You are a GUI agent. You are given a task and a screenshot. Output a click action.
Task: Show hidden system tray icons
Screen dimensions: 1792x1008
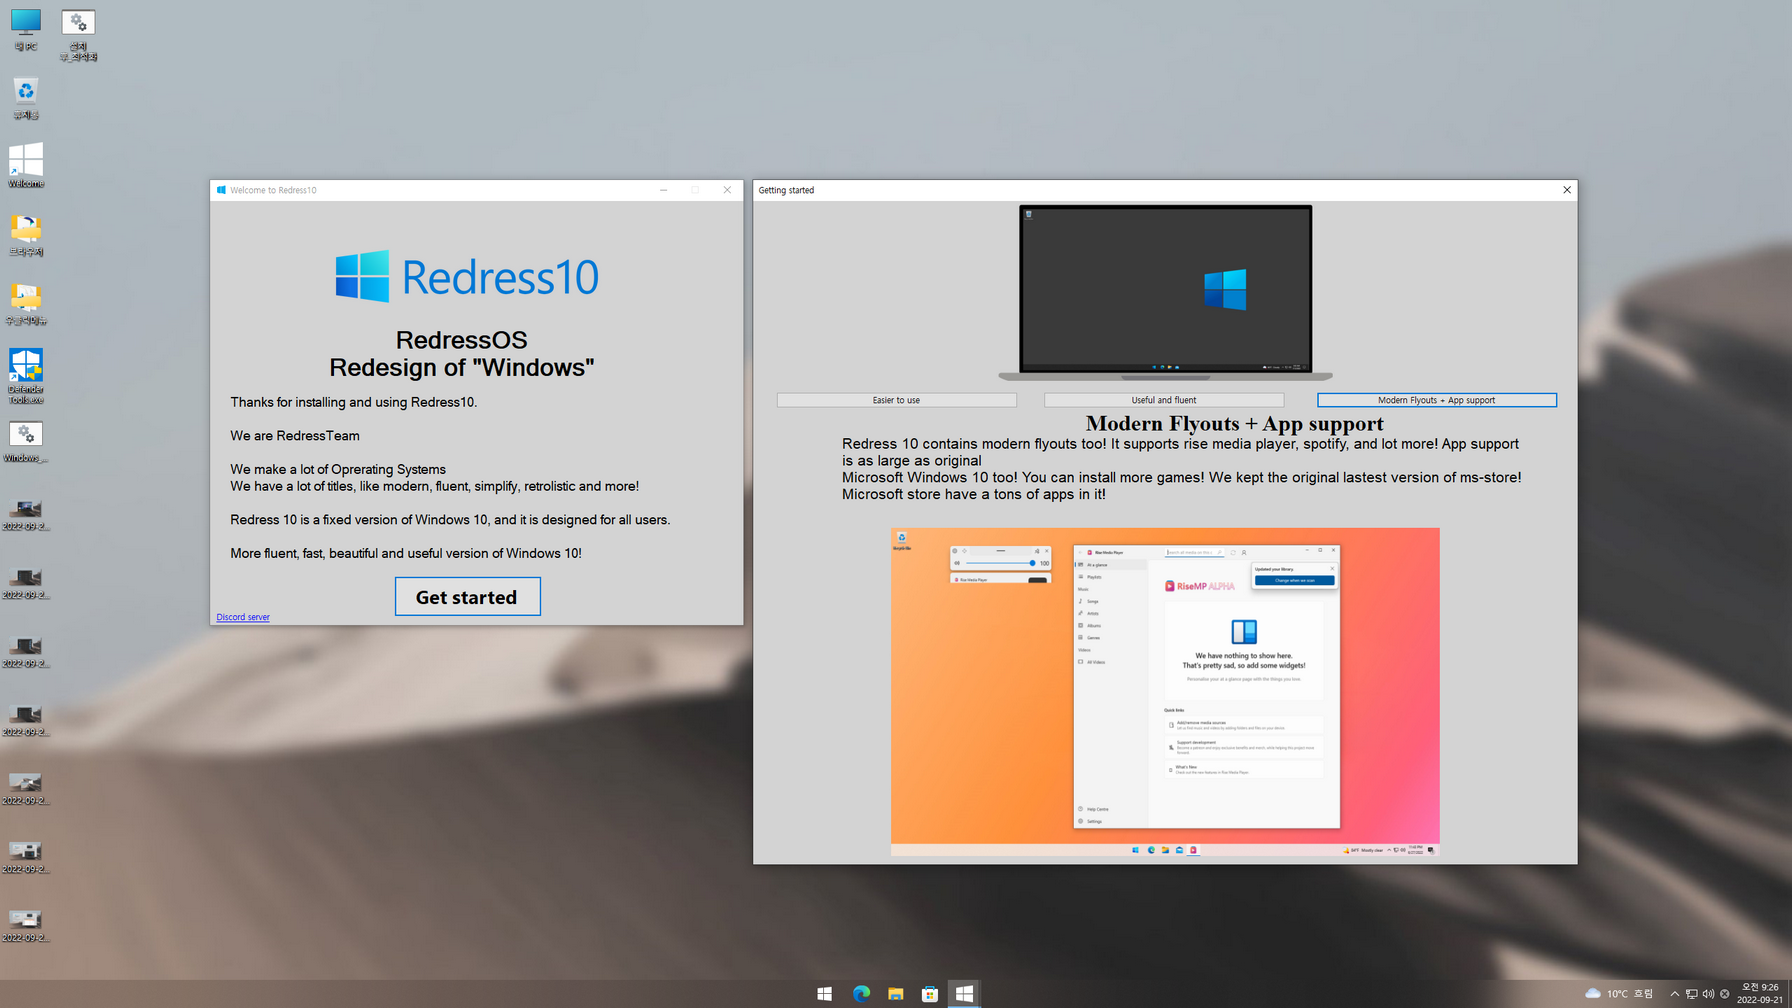[x=1675, y=994]
